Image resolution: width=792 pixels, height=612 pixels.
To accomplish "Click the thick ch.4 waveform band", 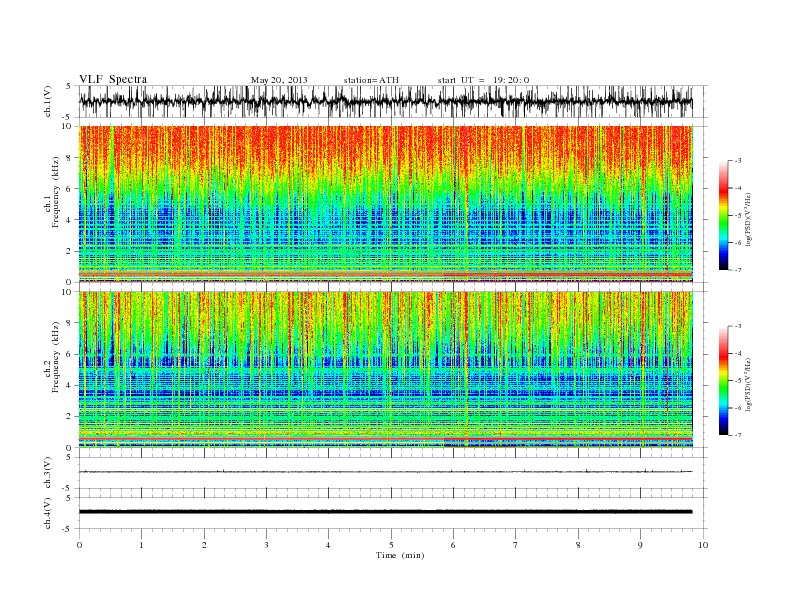I will point(385,512).
